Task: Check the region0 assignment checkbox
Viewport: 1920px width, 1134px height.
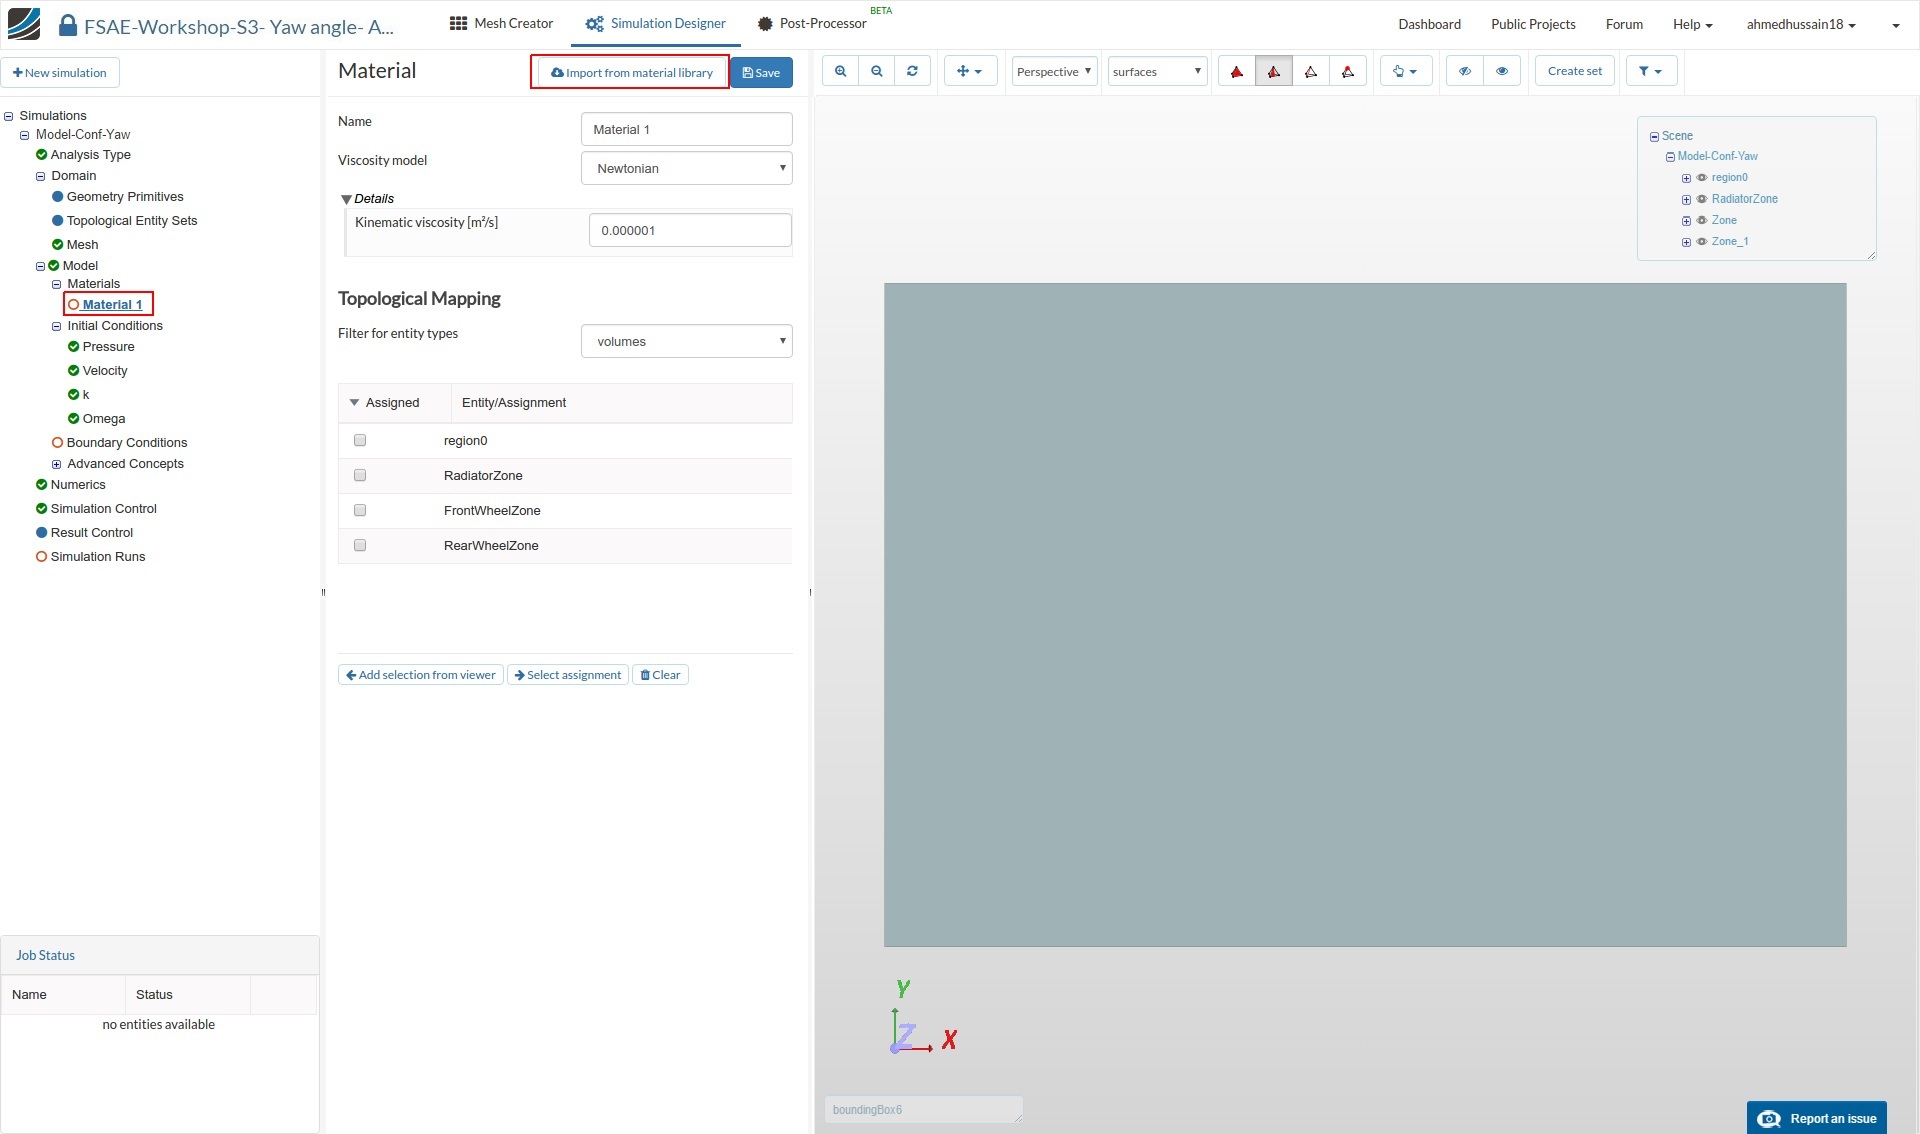Action: pyautogui.click(x=360, y=440)
